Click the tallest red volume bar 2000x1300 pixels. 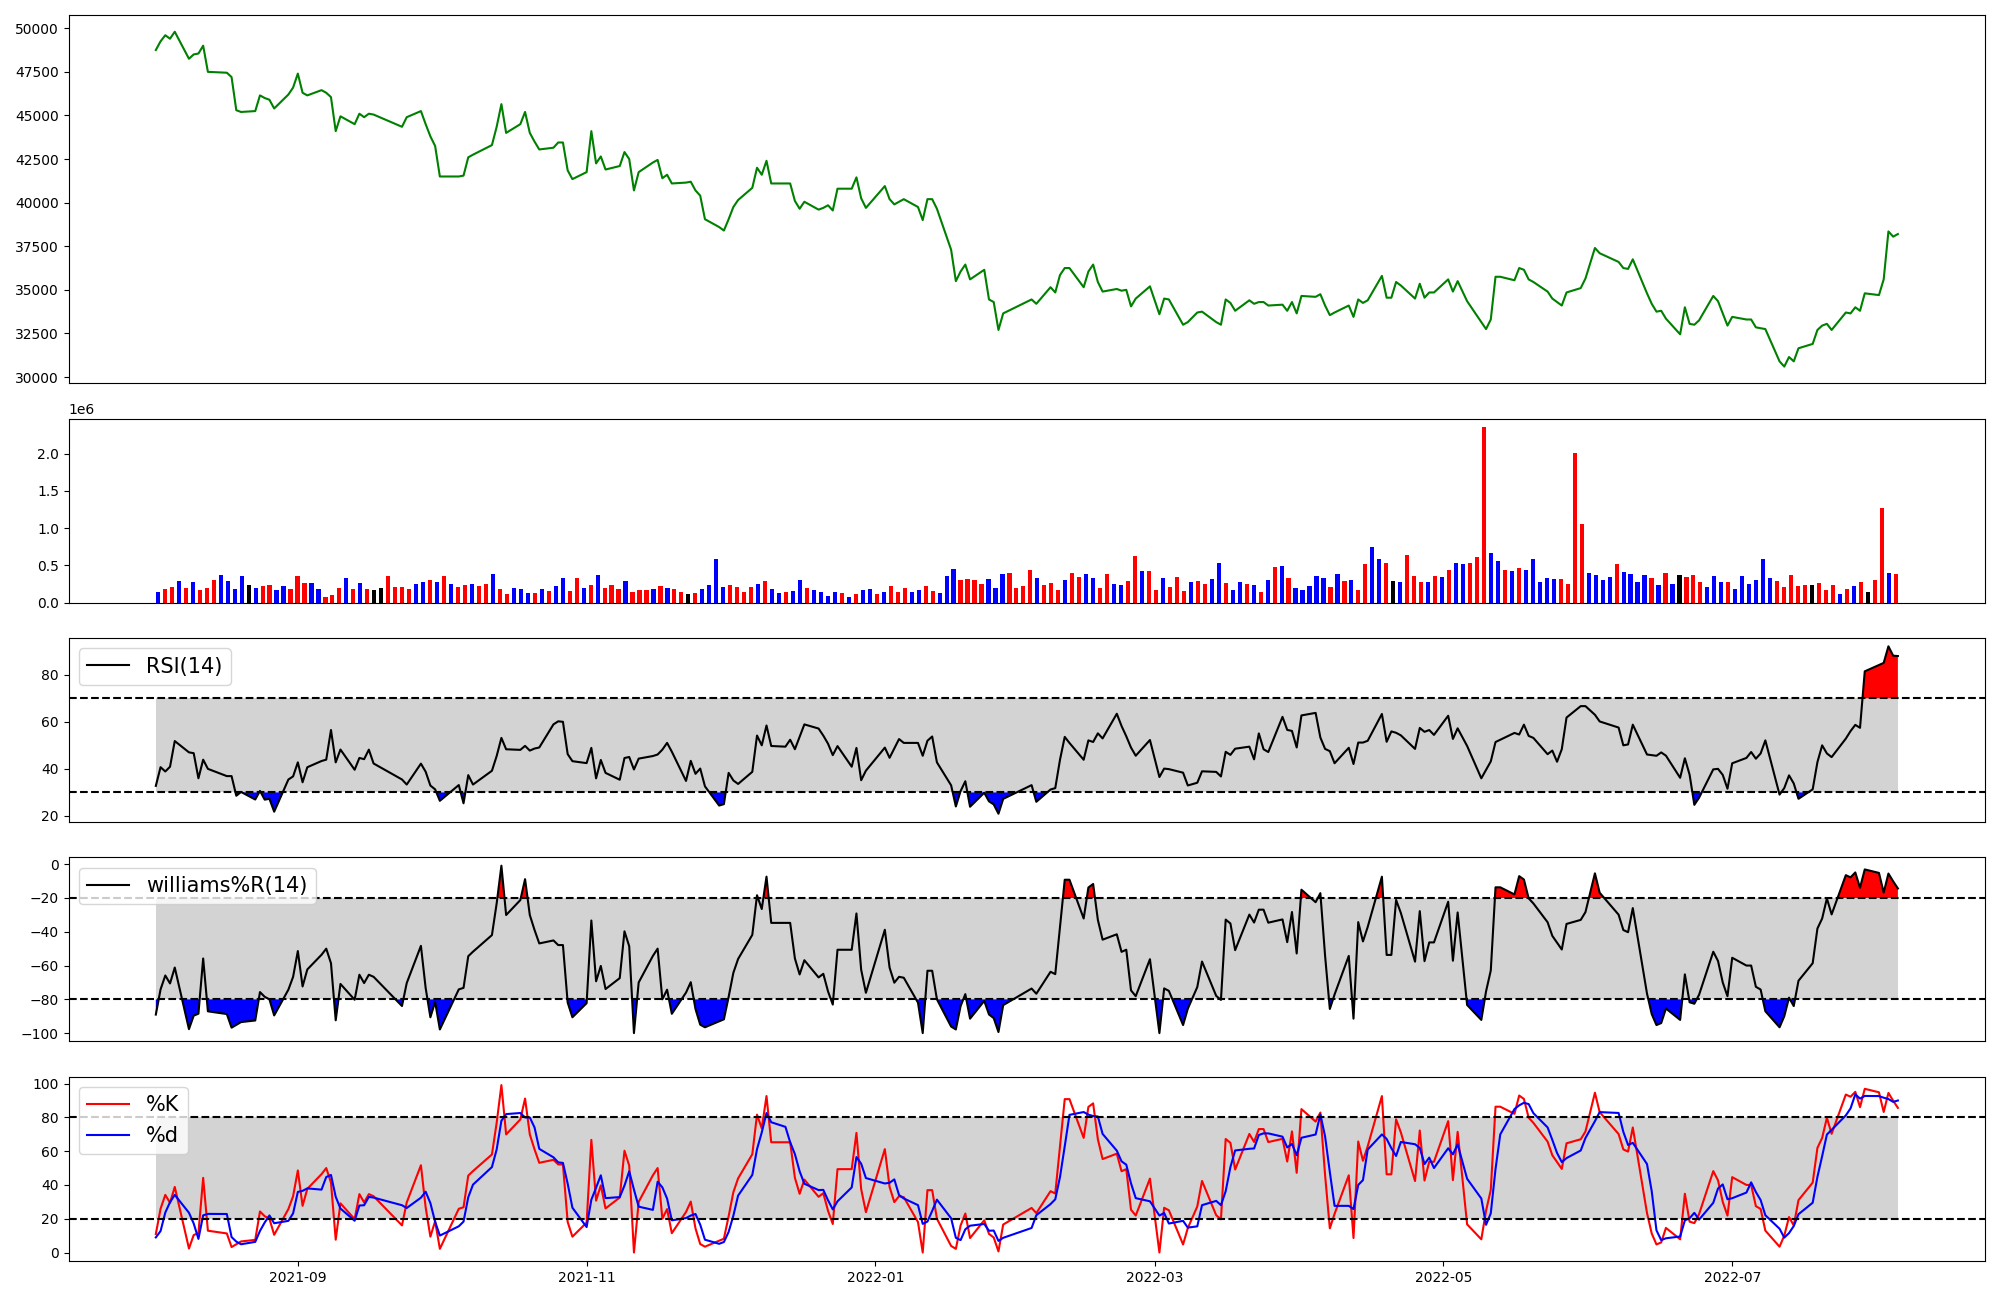pyautogui.click(x=1484, y=515)
